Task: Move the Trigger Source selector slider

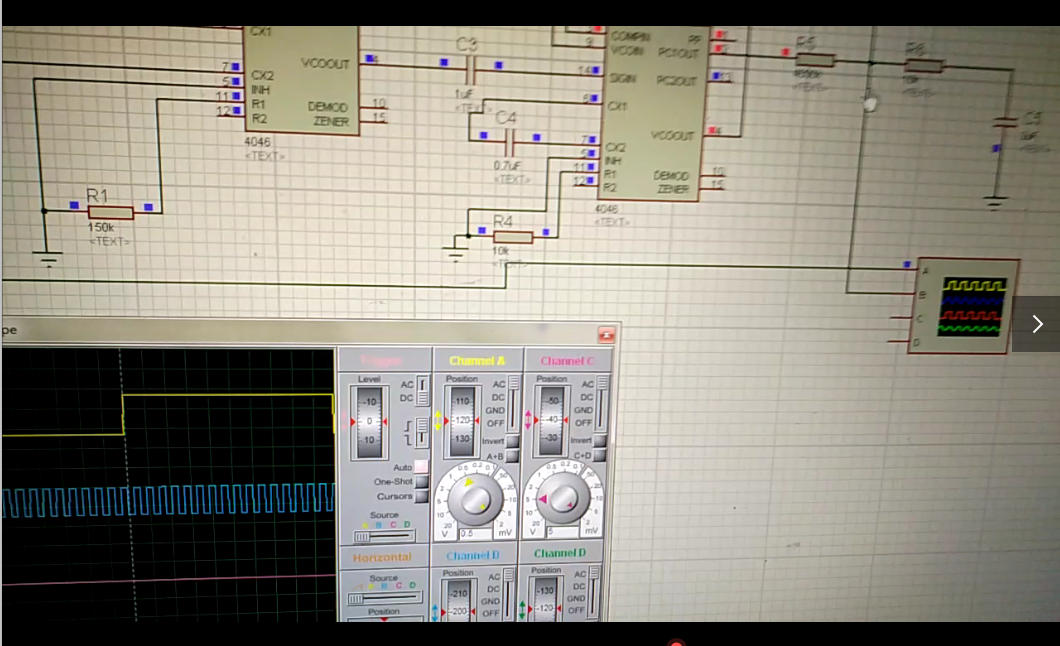Action: [x=384, y=537]
